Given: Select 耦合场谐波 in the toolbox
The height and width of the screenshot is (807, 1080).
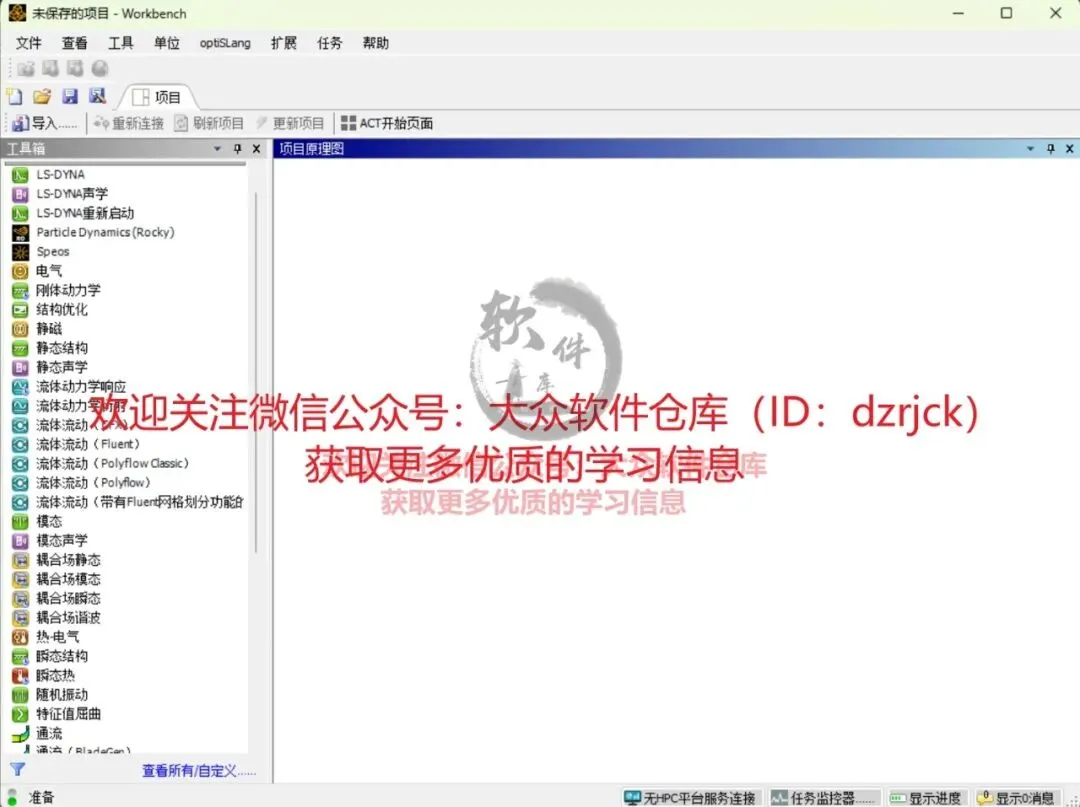Looking at the screenshot, I should click(68, 618).
